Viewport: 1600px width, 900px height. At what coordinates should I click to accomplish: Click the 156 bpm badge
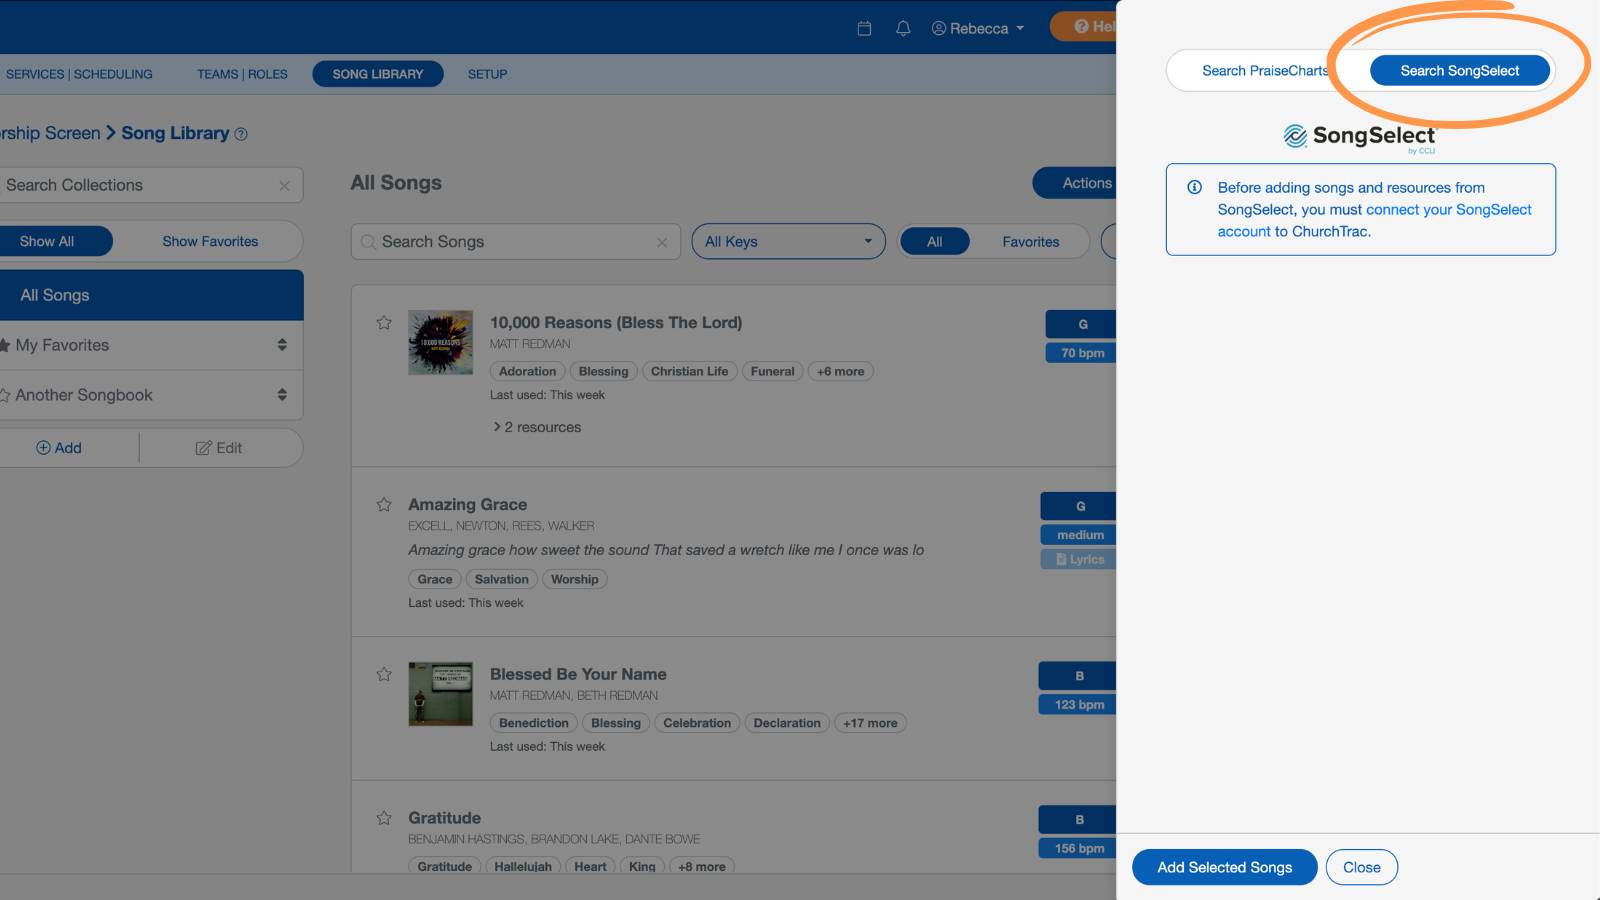click(1078, 849)
